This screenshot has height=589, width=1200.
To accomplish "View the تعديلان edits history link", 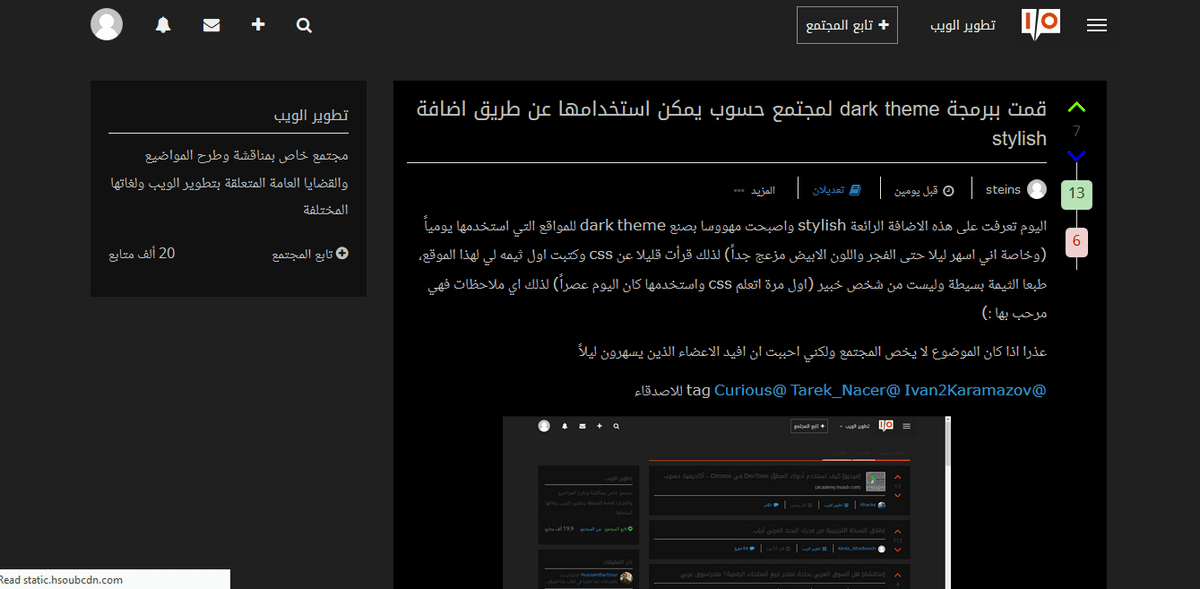I will pyautogui.click(x=835, y=189).
